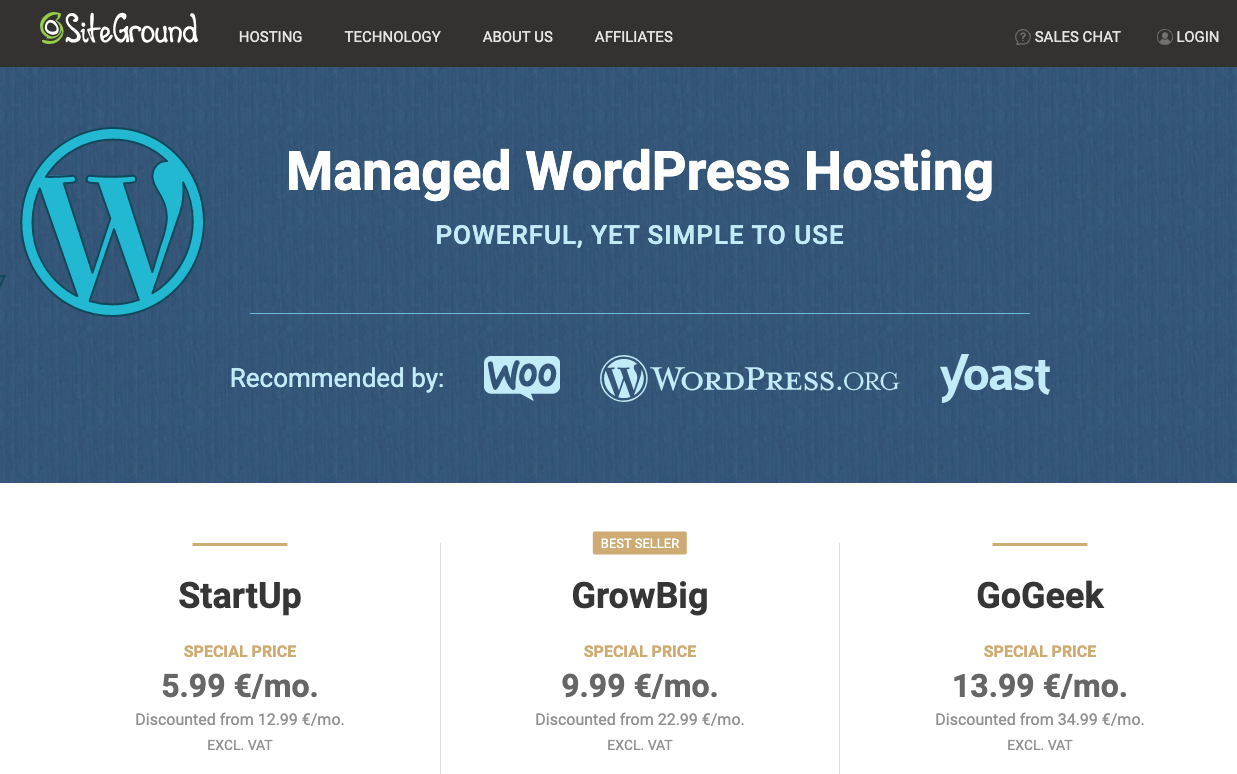Click the user avatar icon beside Login

click(x=1164, y=36)
